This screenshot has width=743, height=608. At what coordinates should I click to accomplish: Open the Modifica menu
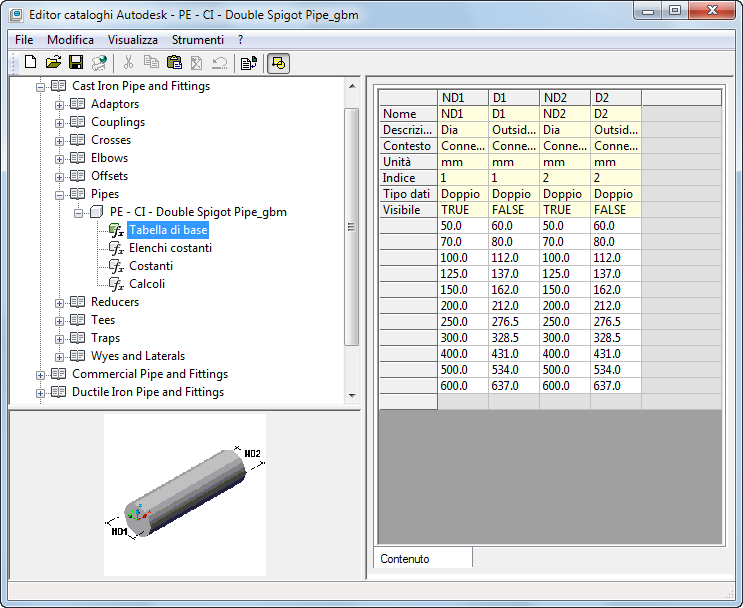[x=71, y=40]
